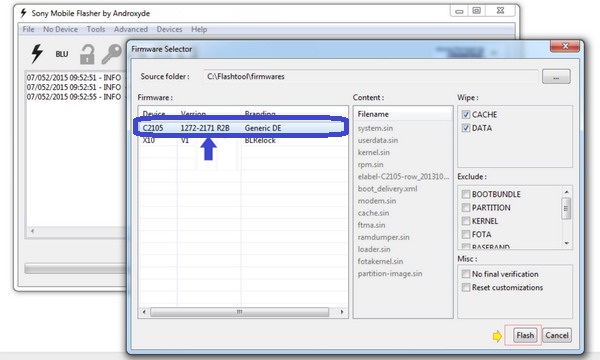
Task: Click the lightning bolt Flash device icon
Action: pyautogui.click(x=37, y=53)
